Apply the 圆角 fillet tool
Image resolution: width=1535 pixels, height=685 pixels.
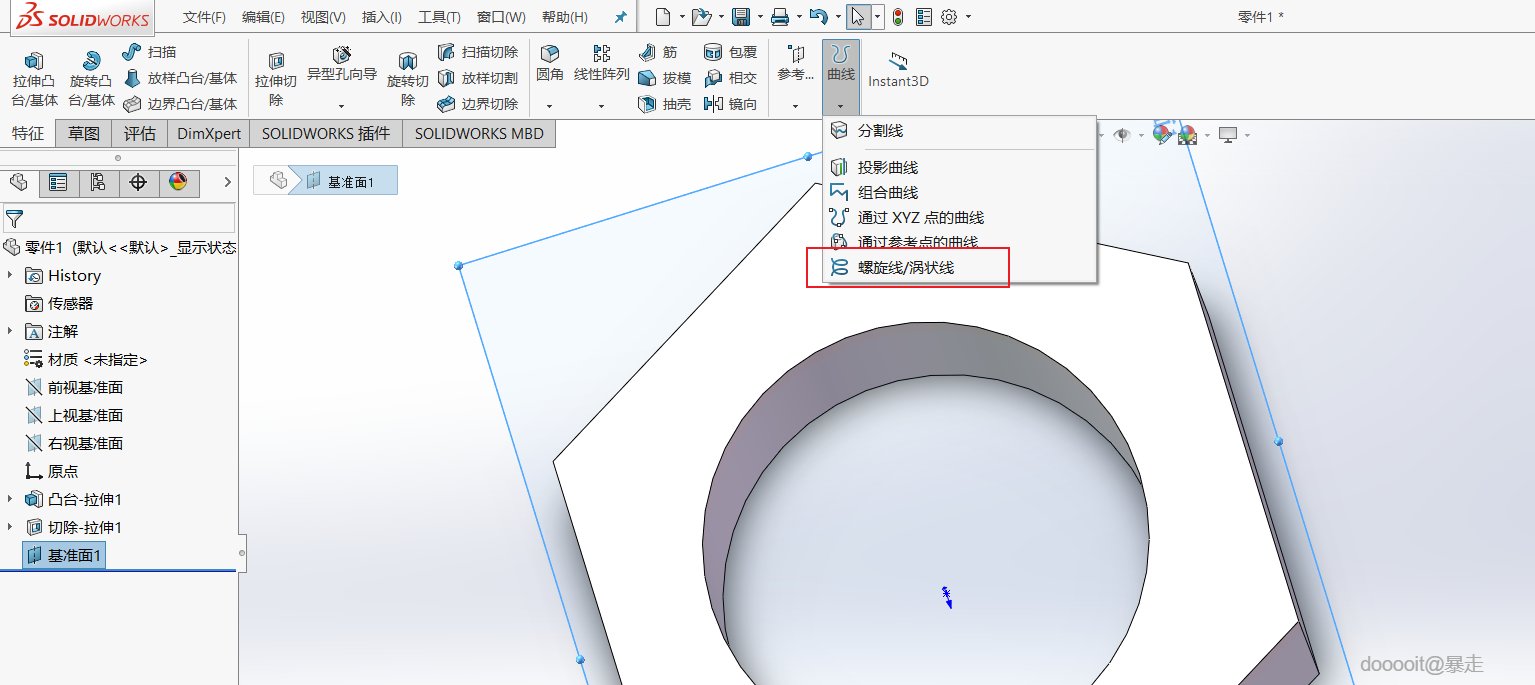550,63
